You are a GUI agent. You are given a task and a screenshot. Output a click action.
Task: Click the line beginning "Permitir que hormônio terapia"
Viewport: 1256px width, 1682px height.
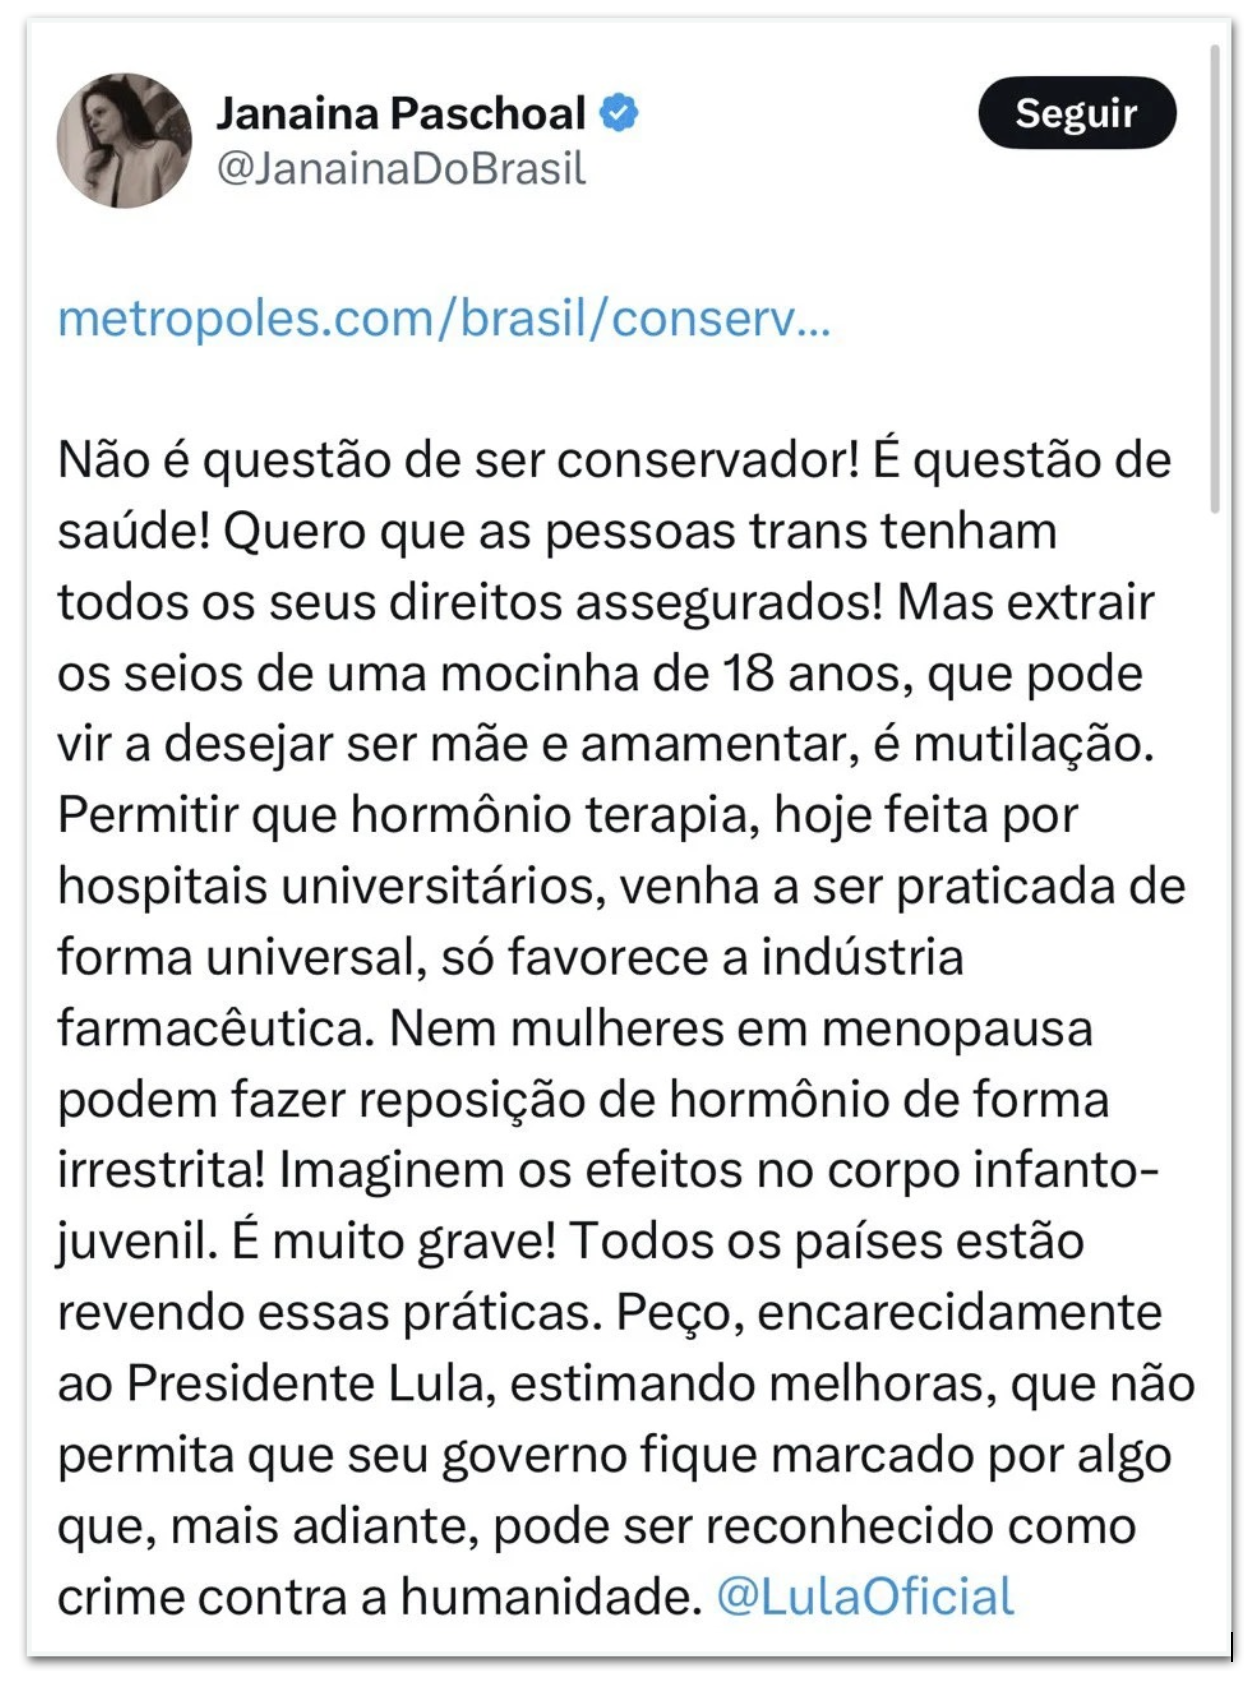point(567,816)
